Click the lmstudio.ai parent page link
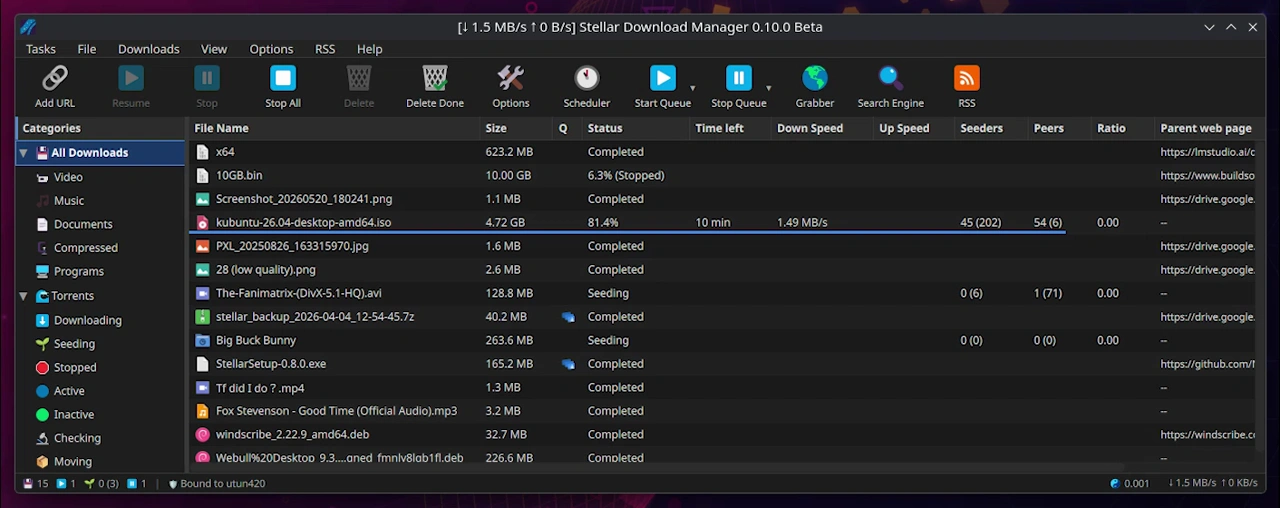The height and width of the screenshot is (508, 1280). pos(1207,152)
